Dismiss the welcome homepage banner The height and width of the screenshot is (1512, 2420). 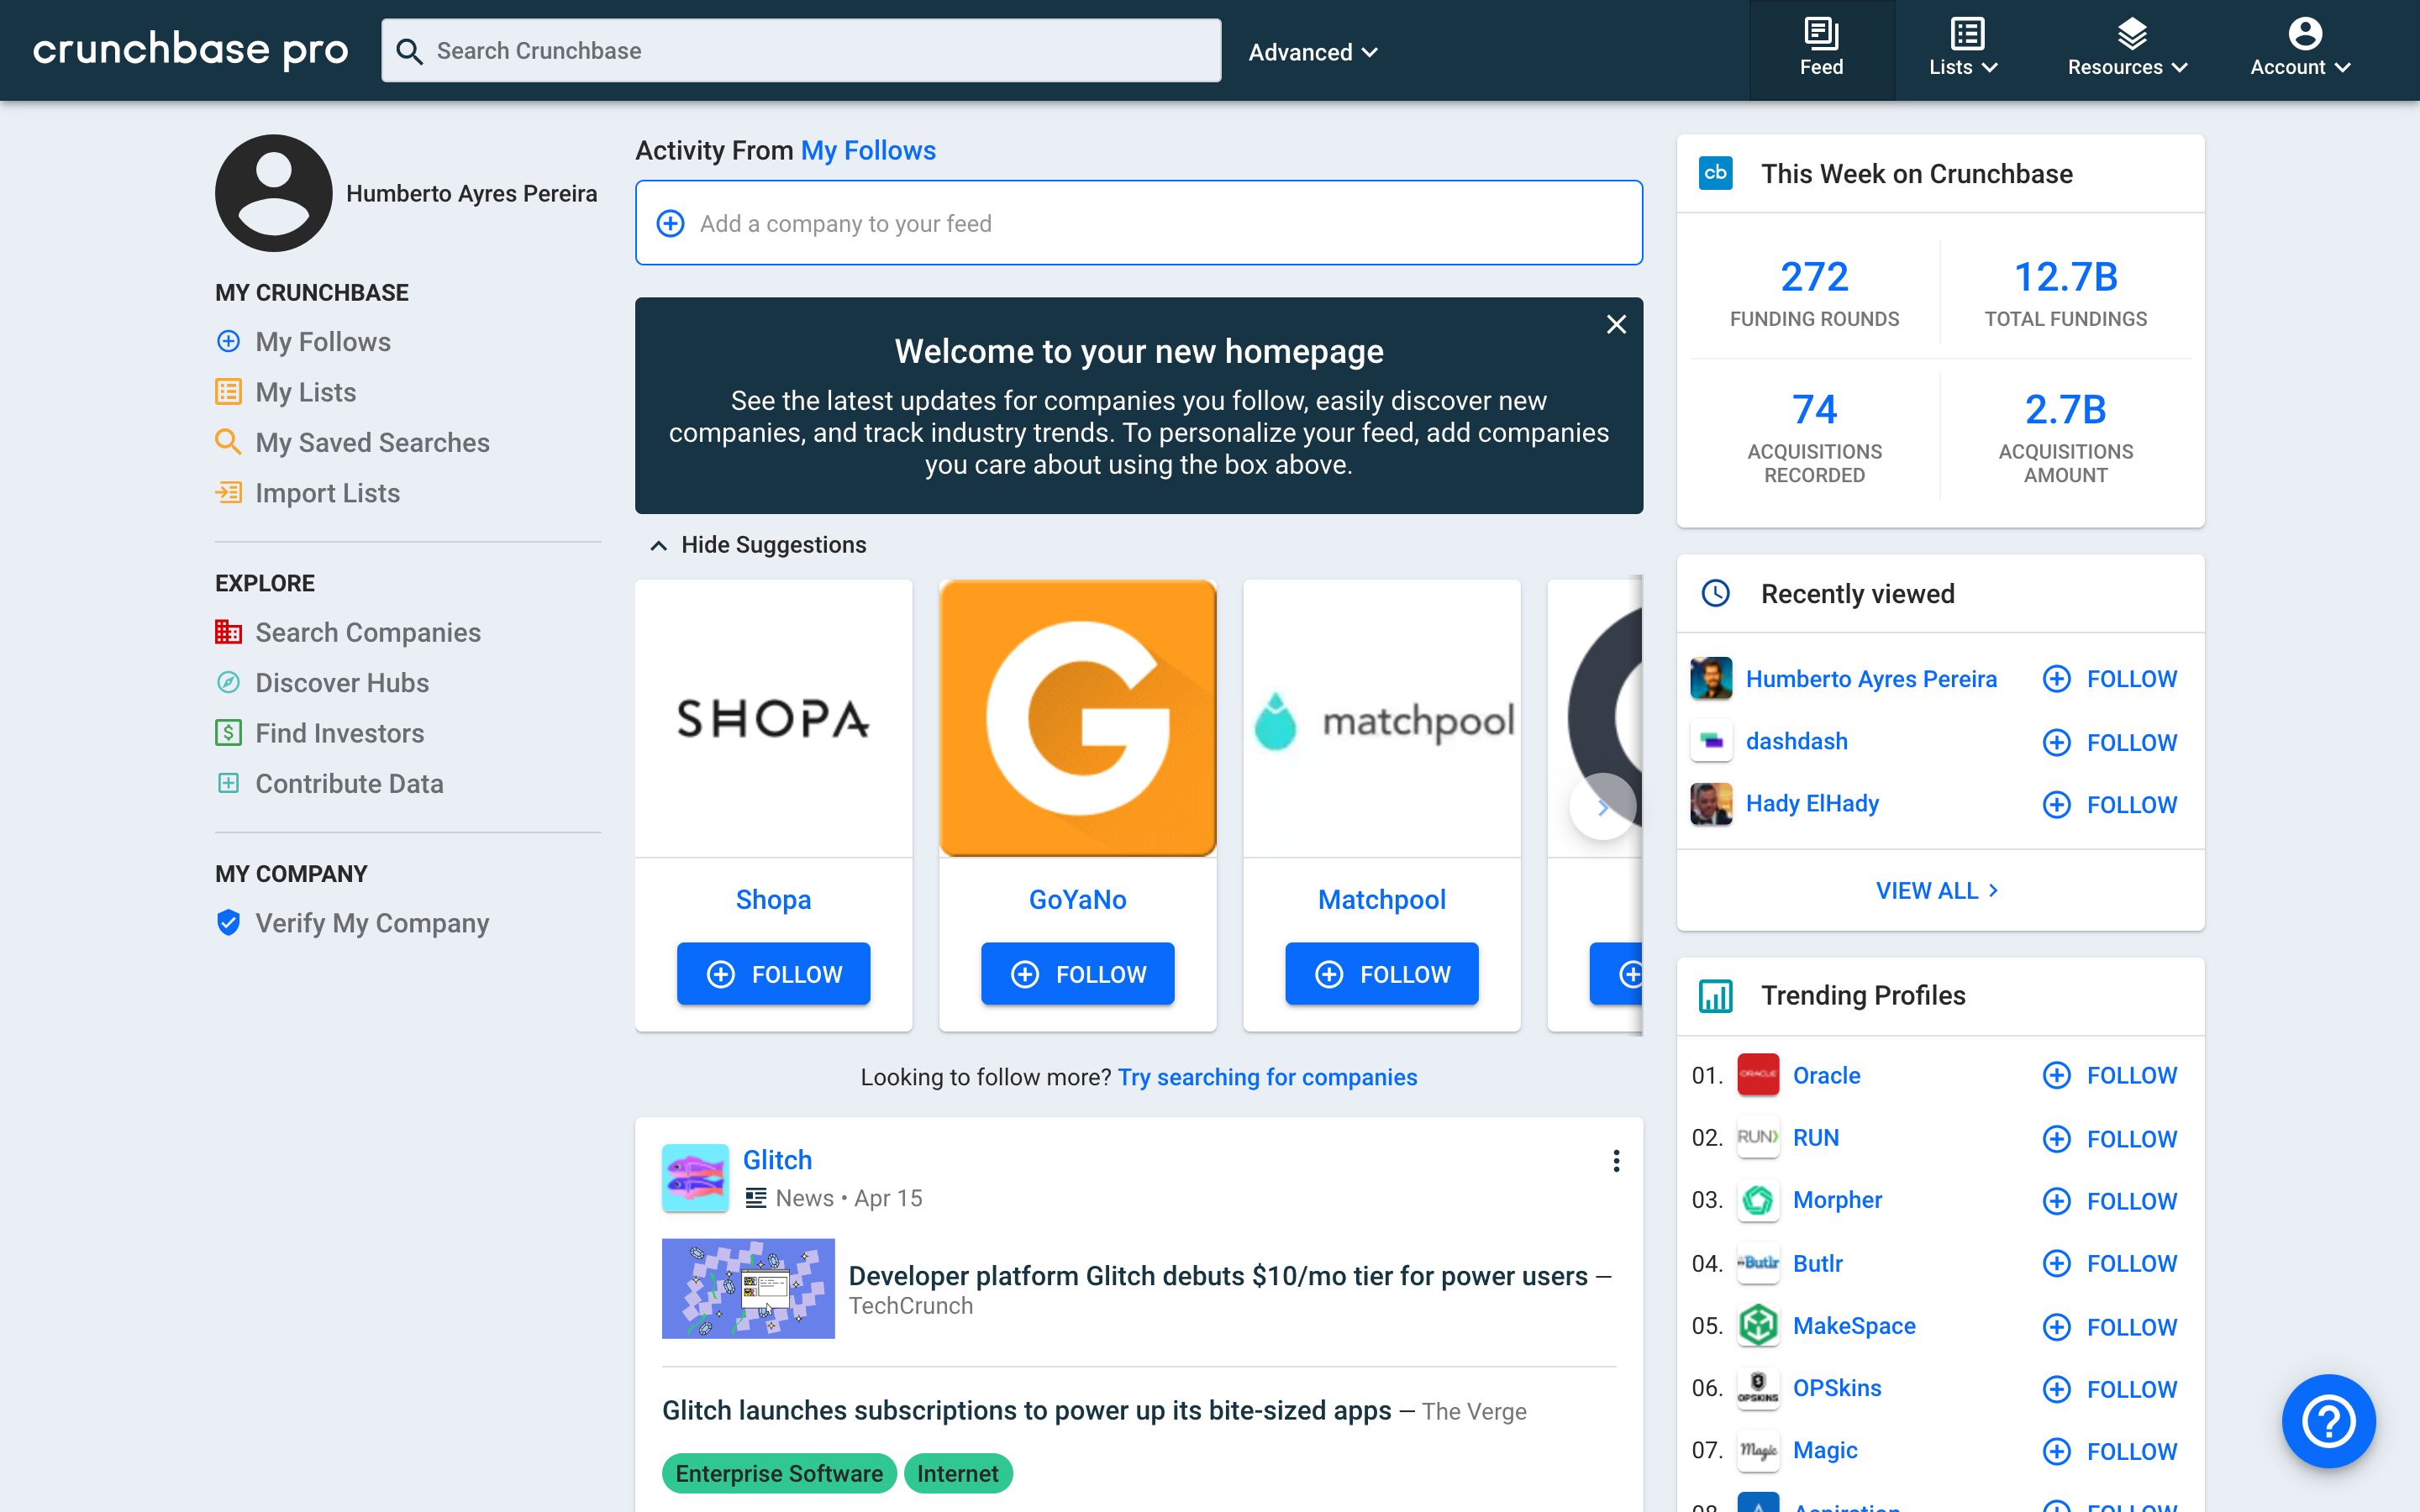(x=1616, y=324)
